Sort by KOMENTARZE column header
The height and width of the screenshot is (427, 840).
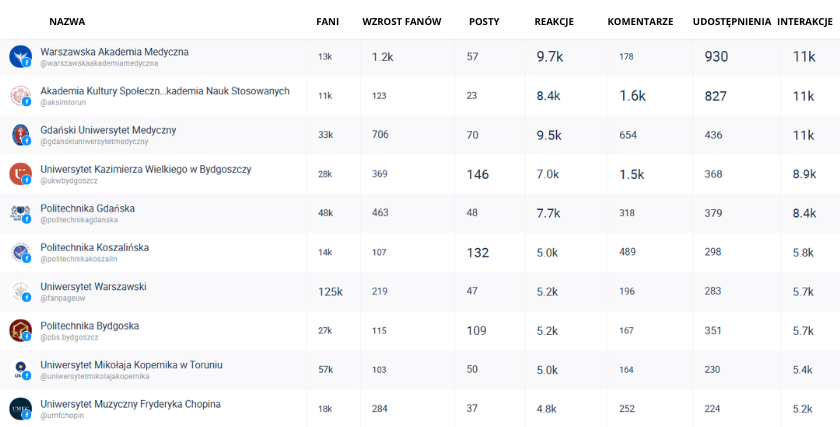coord(640,21)
